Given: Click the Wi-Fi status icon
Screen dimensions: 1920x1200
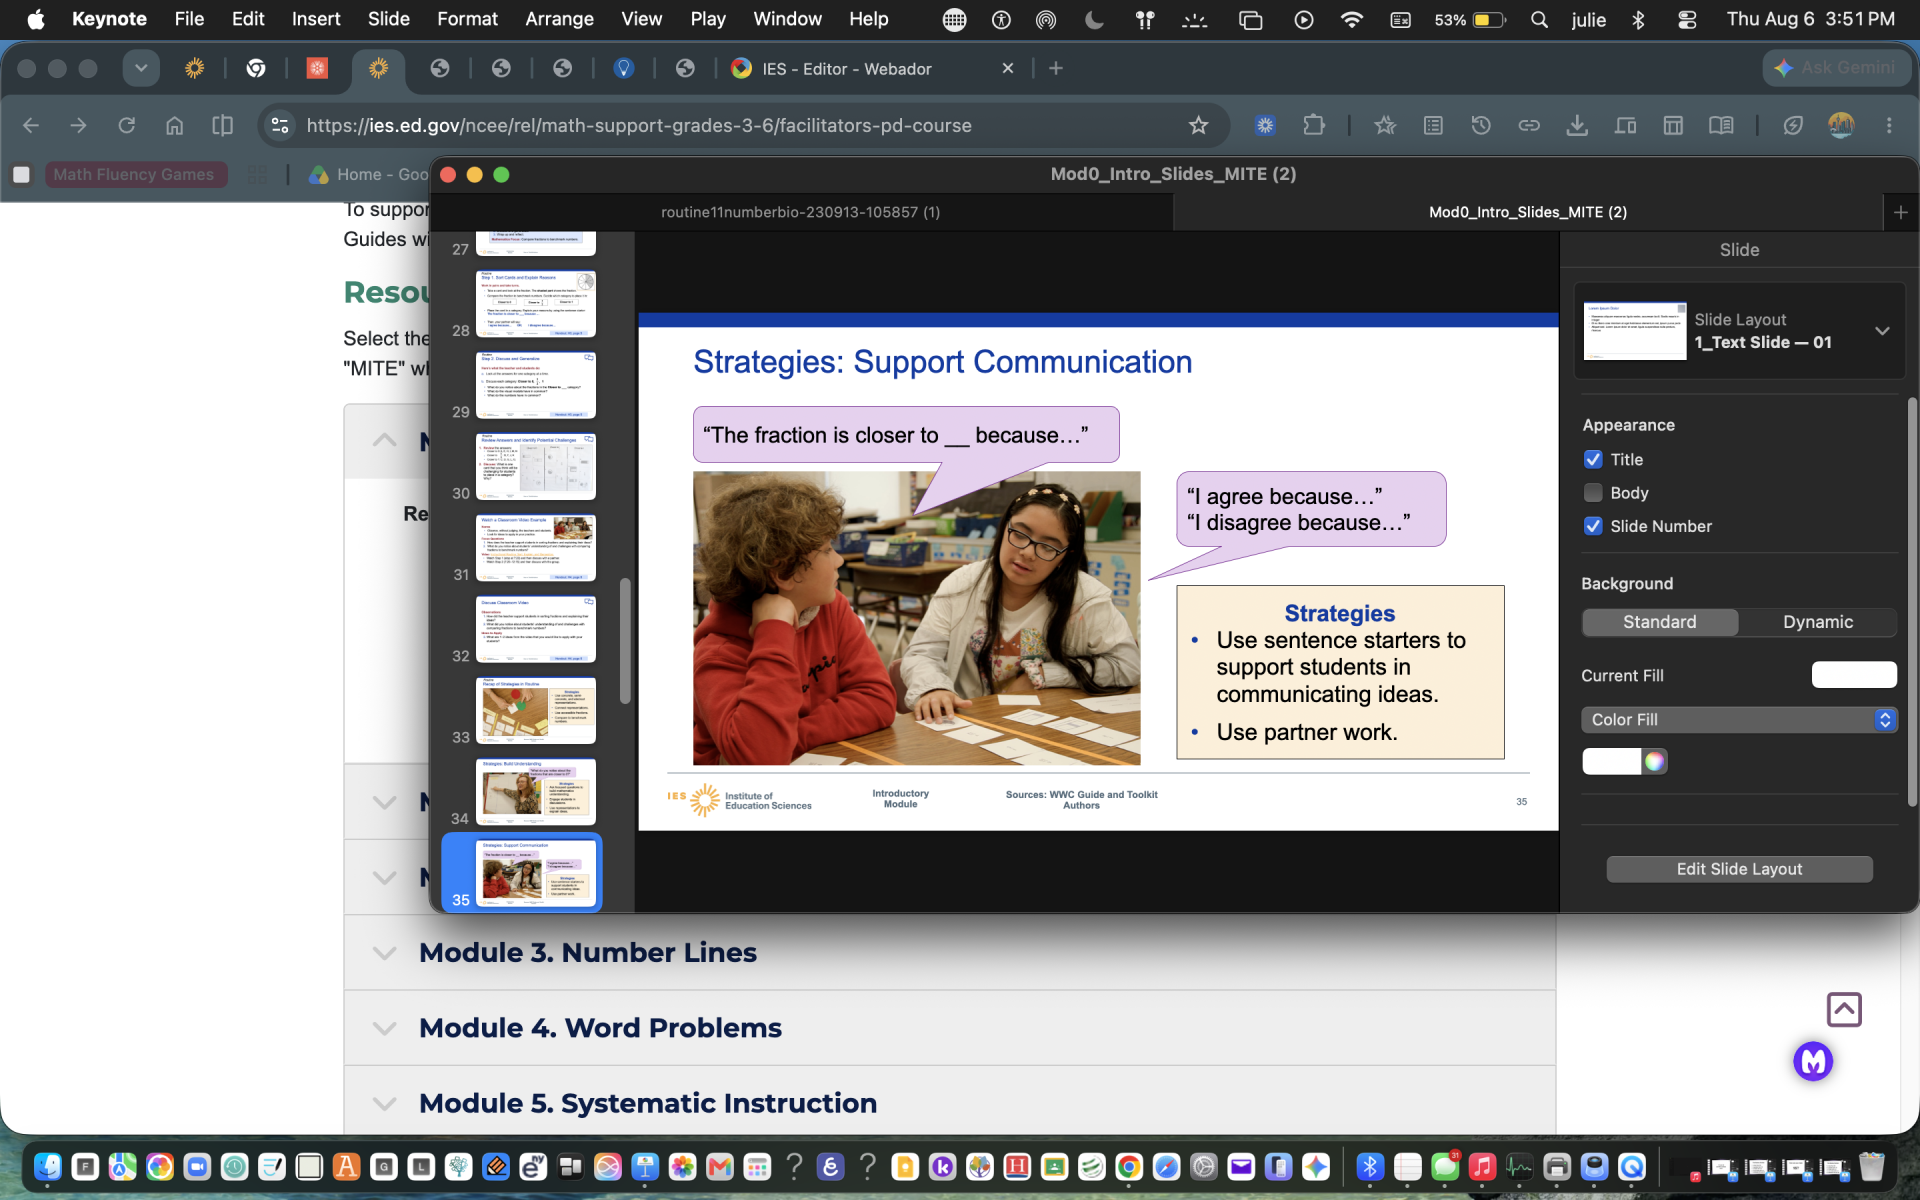Looking at the screenshot, I should 1352,19.
